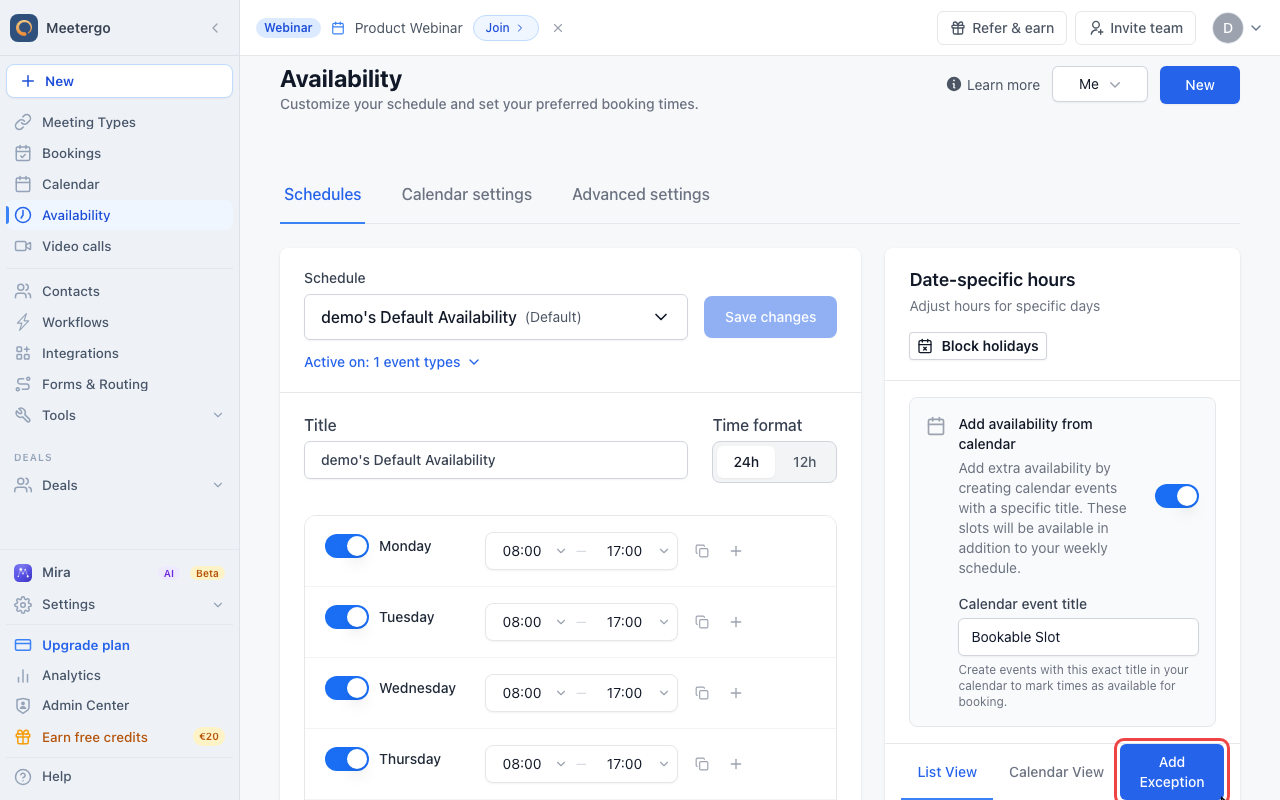Open Wednesday end time dropdown
The height and width of the screenshot is (800, 1280).
[636, 693]
